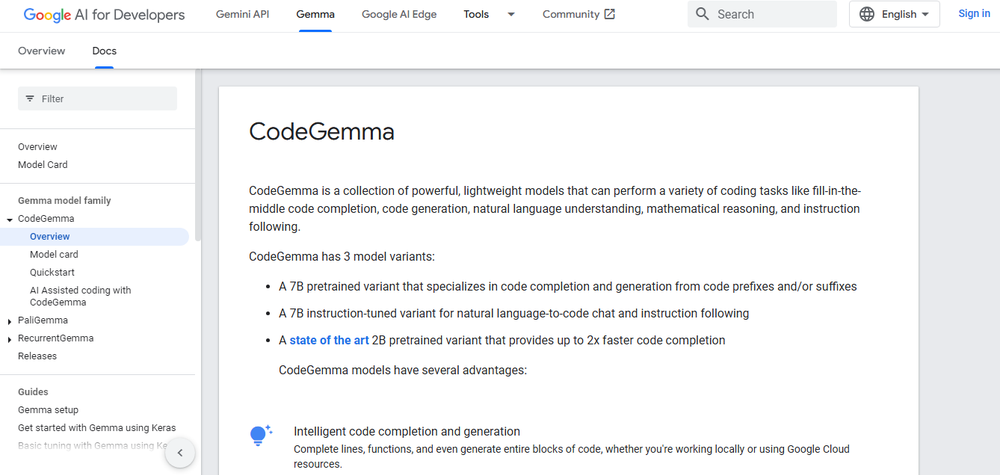Click the 'Gemma model family' heading
The height and width of the screenshot is (475, 1000).
coord(64,201)
